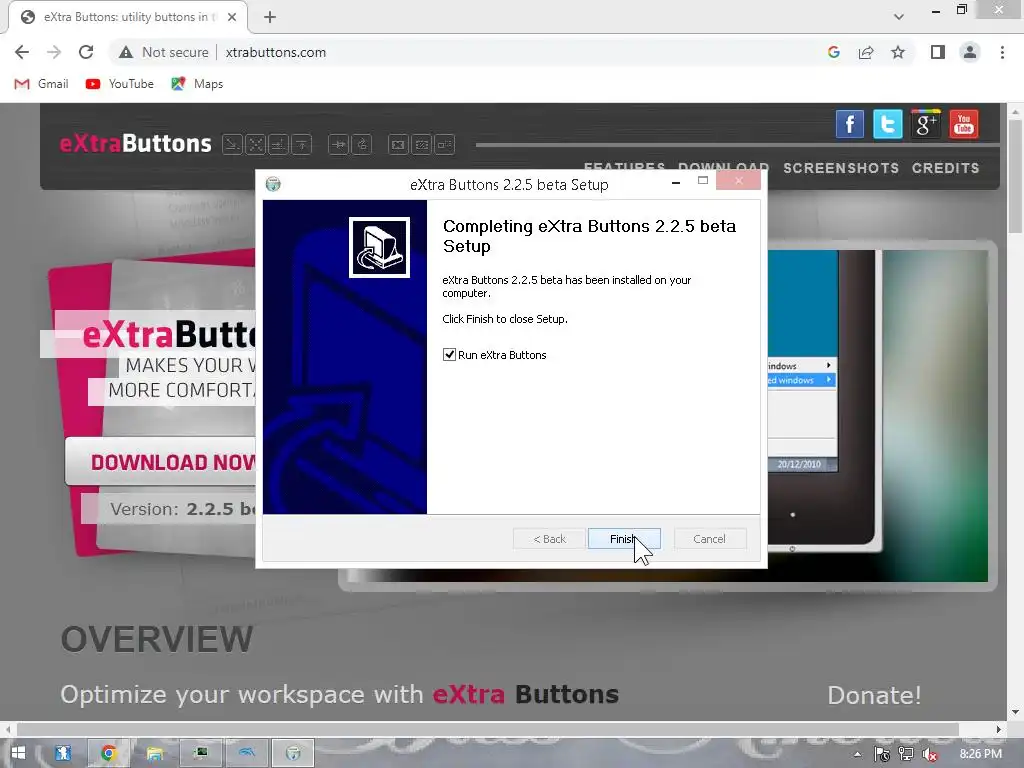
Task: Click the 8:26 PM clock
Action: coord(980,754)
